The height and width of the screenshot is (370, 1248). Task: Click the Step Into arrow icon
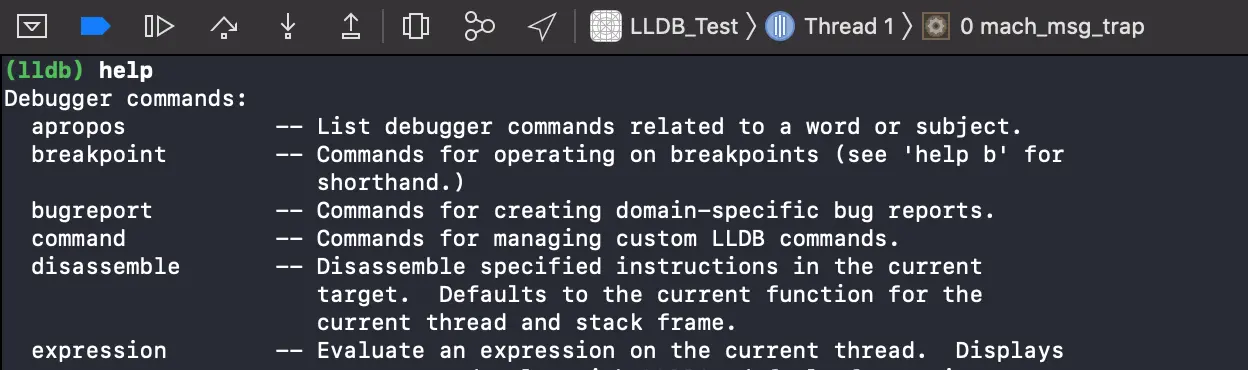[x=288, y=27]
